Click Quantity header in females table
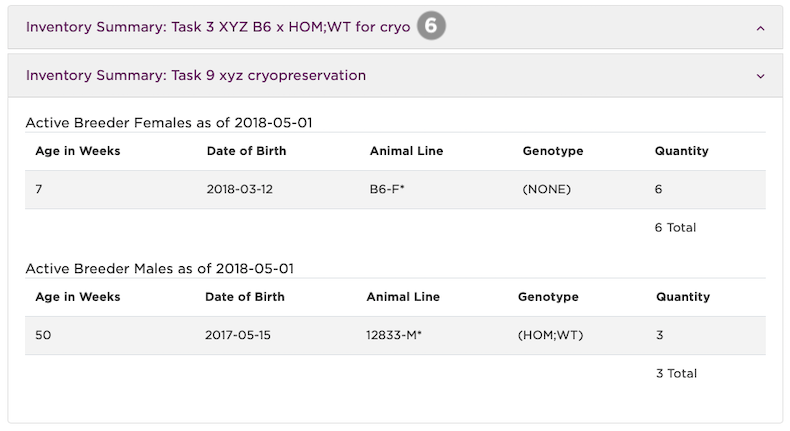 pos(681,151)
